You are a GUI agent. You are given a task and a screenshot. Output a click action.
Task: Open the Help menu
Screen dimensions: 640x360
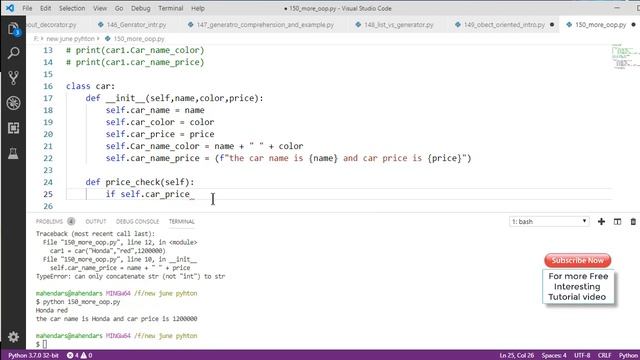198,8
